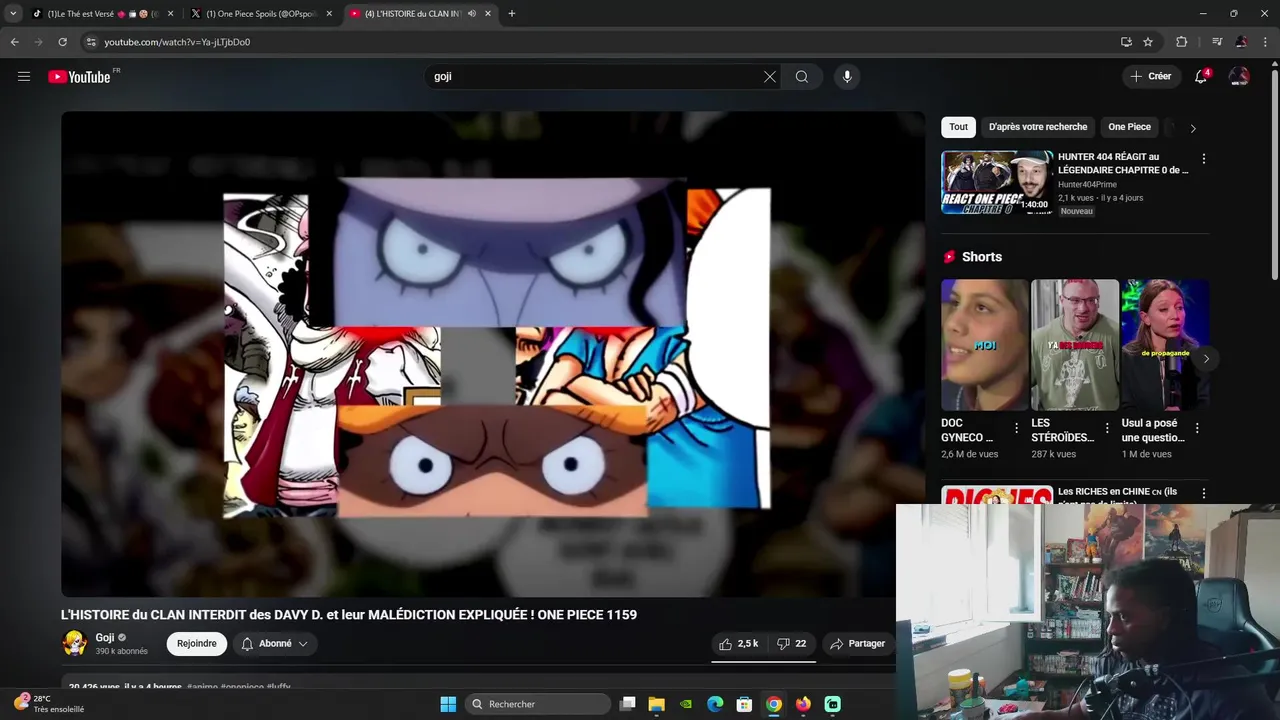This screenshot has width=1280, height=720.
Task: Click the taskbar Rechercher search box
Action: 538,704
